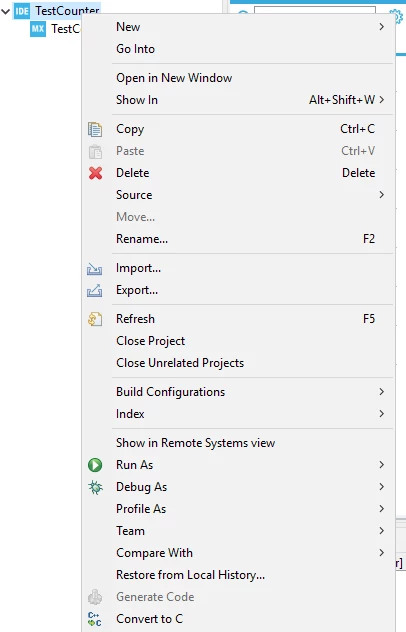Click the MX file icon in tree
The width and height of the screenshot is (406, 632).
point(38,29)
